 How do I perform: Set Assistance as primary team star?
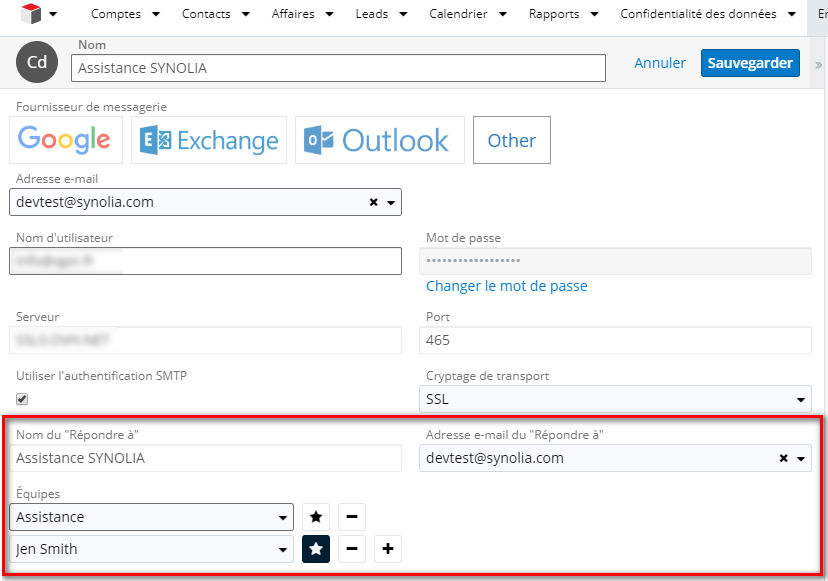tap(316, 517)
